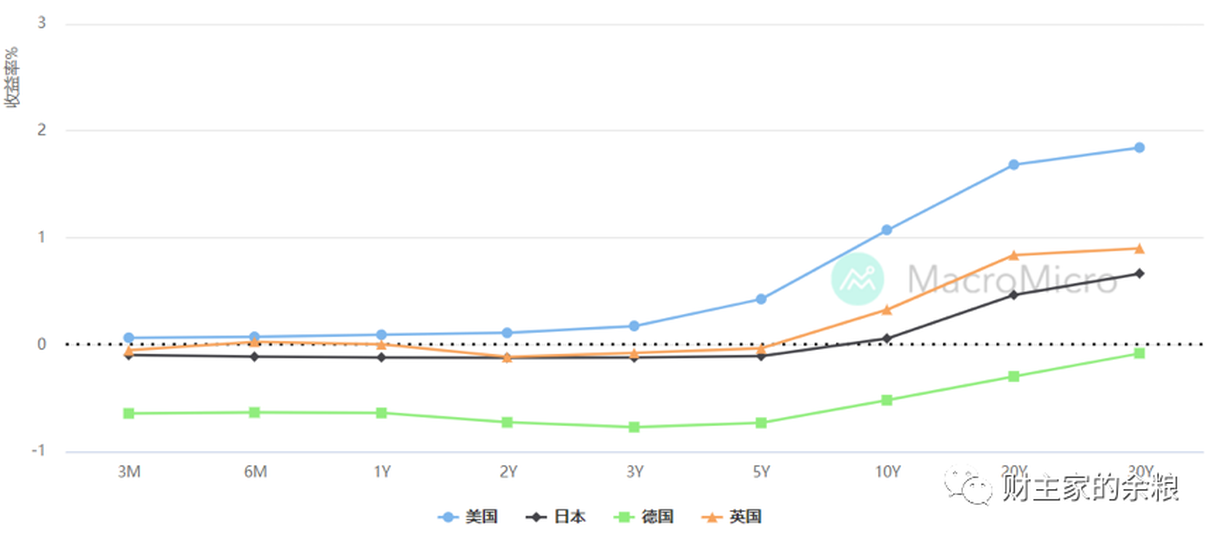
Task: Click the black diamond legend marker
Action: pyautogui.click(x=536, y=517)
